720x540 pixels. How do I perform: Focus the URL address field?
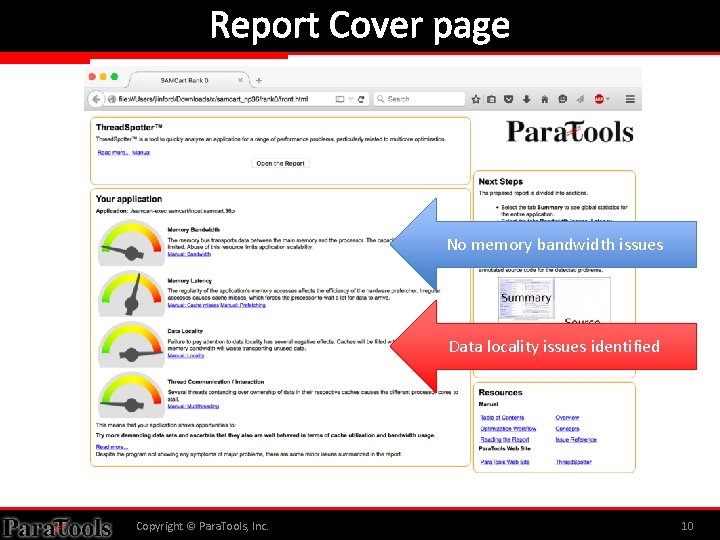coord(220,99)
